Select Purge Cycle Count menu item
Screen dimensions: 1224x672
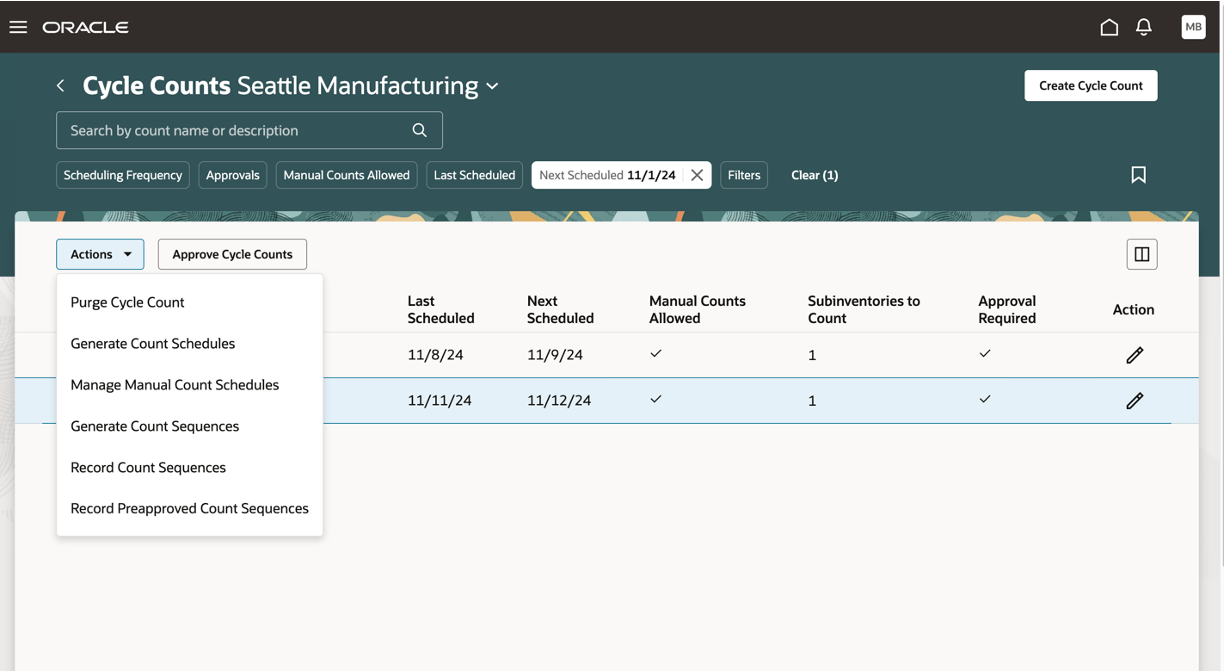click(x=127, y=302)
